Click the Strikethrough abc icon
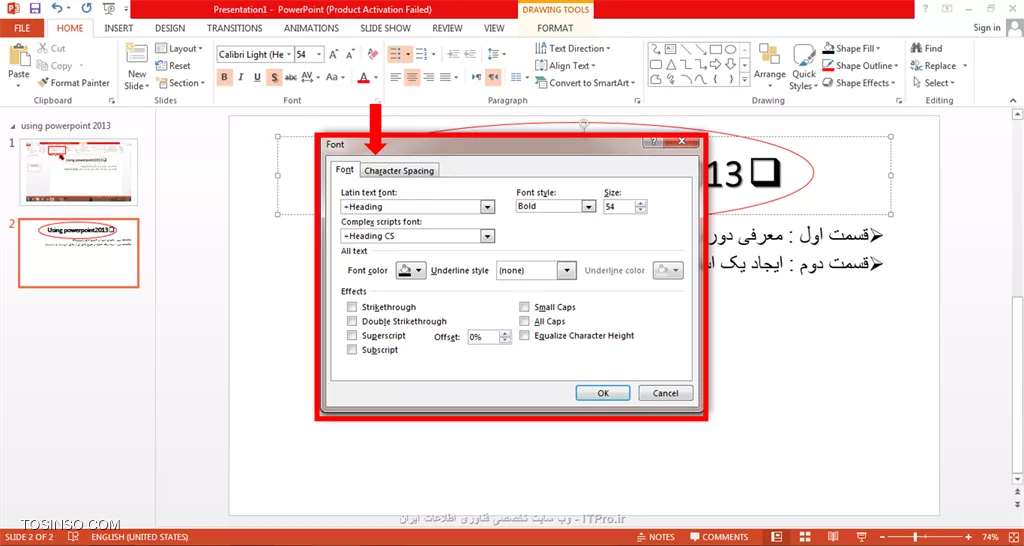The width and height of the screenshot is (1024, 546). coord(291,78)
